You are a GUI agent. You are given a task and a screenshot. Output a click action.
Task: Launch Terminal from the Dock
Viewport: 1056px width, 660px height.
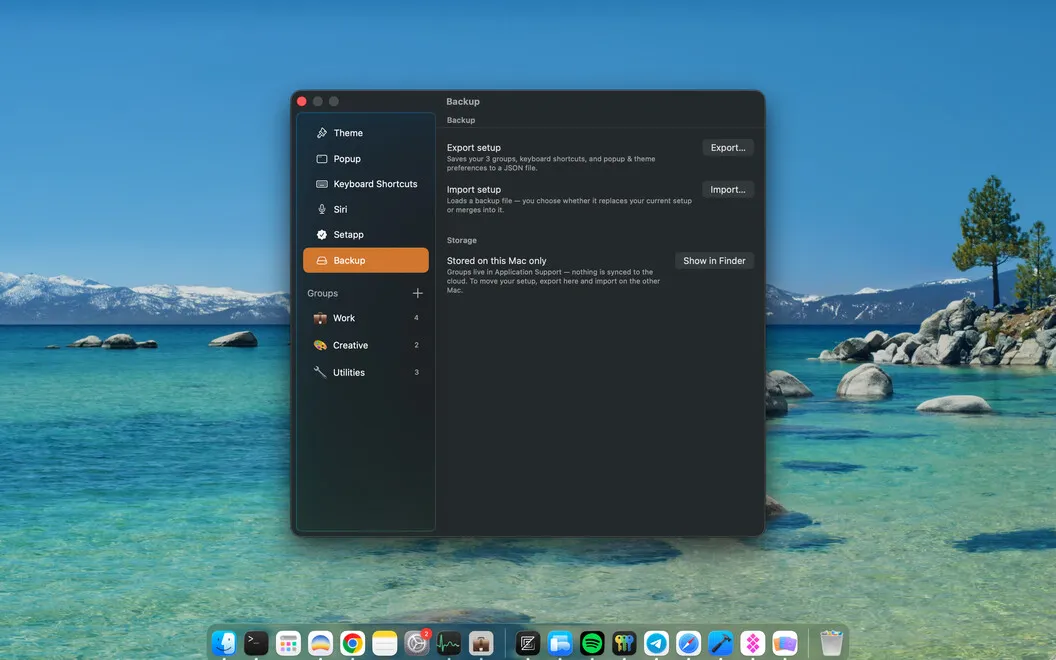256,643
